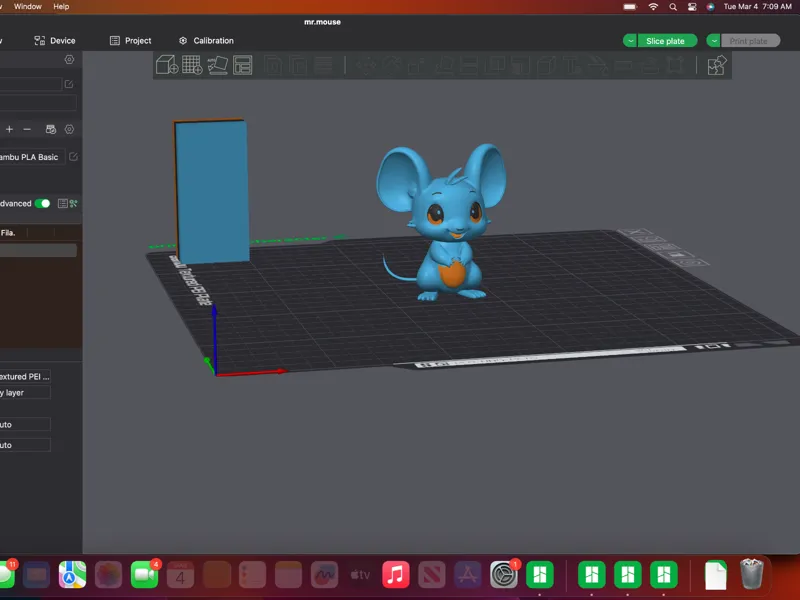Open Spotlight search in menu bar
Image resolution: width=800 pixels, height=600 pixels.
point(673,7)
